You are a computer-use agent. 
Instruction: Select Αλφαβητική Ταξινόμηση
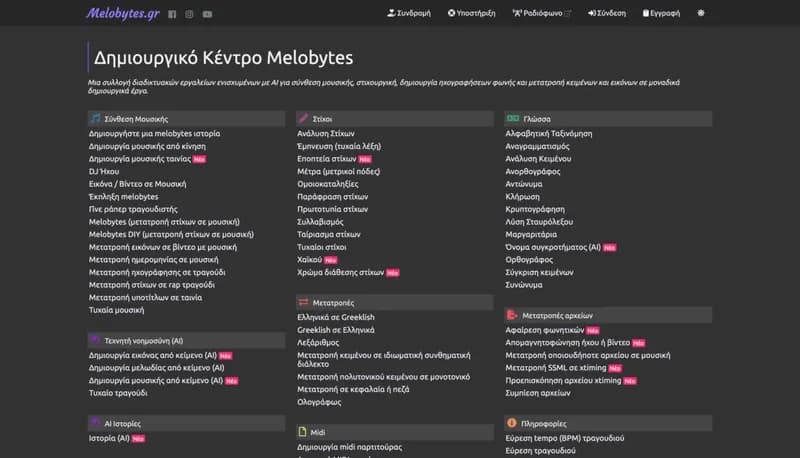[x=549, y=134]
